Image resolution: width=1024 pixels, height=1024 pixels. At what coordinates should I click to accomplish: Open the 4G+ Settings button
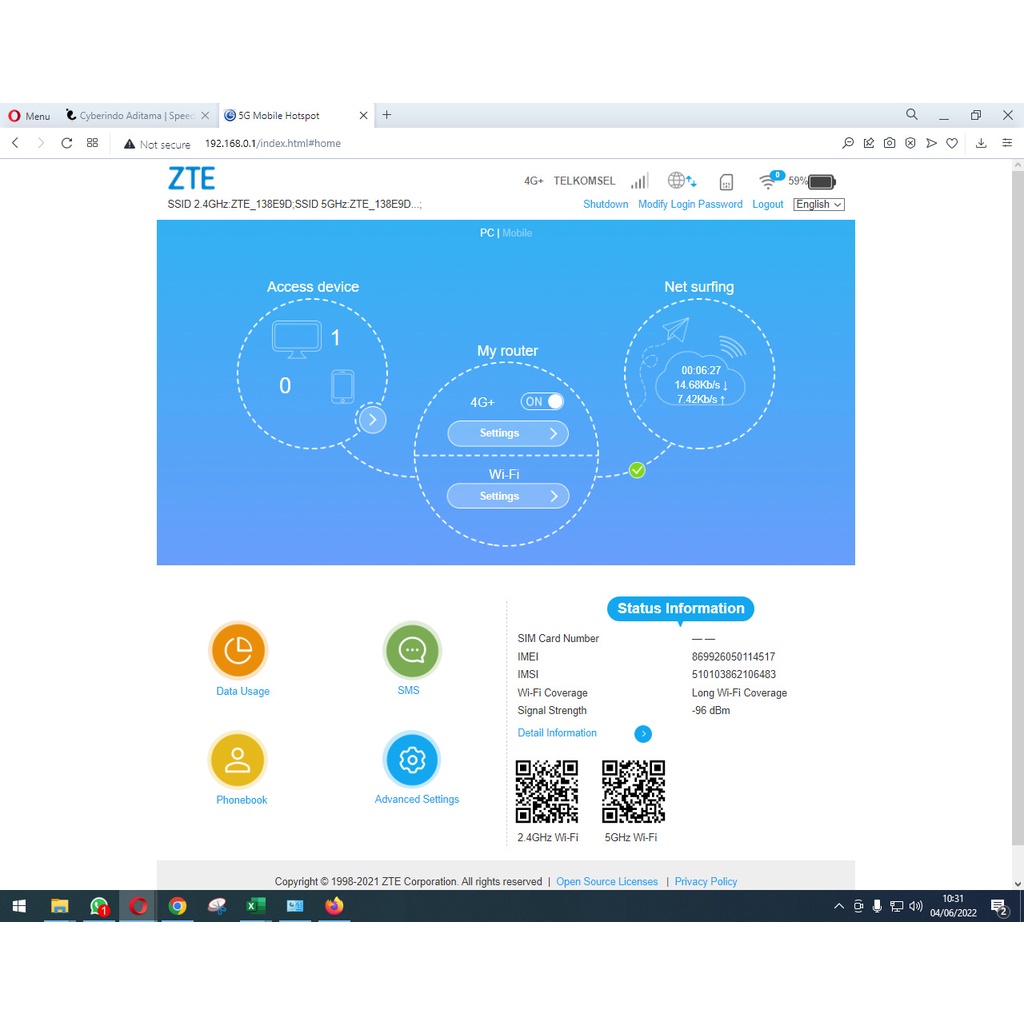tap(508, 434)
